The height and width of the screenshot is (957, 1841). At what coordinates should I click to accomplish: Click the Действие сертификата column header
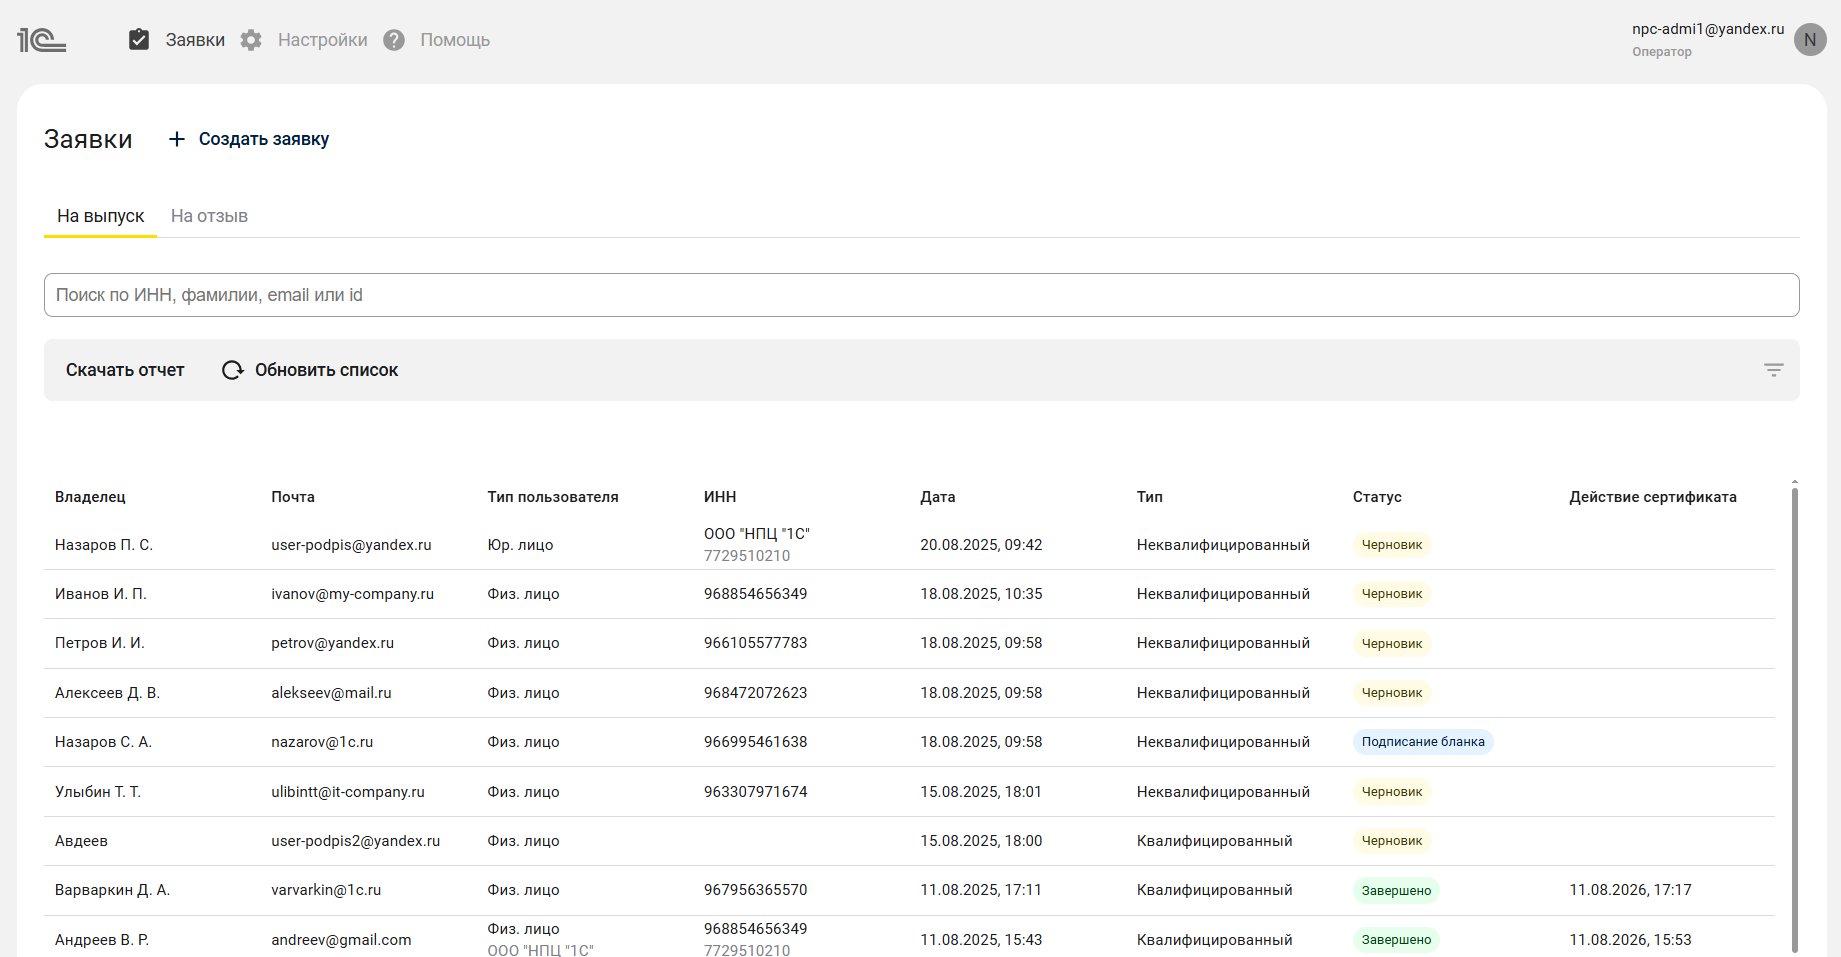(x=1653, y=497)
